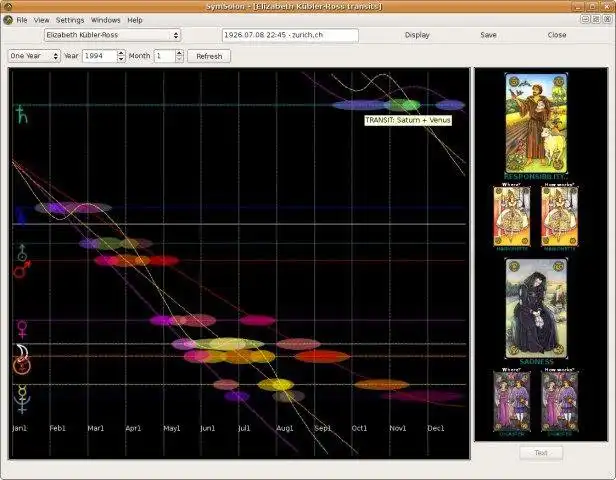Image resolution: width=616 pixels, height=480 pixels.
Task: Select the Sadness tarot card image
Action: point(535,307)
